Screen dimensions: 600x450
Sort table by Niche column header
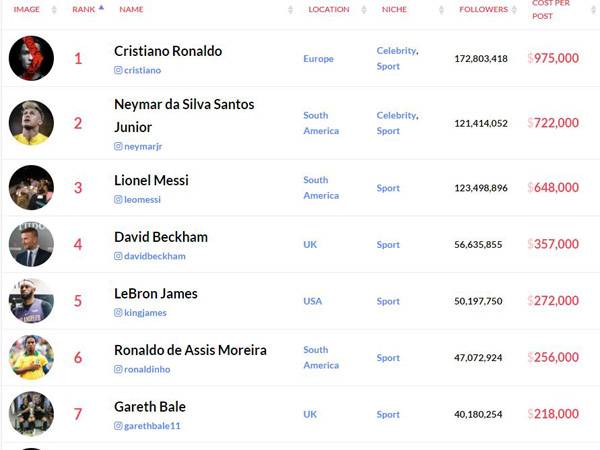click(x=394, y=9)
